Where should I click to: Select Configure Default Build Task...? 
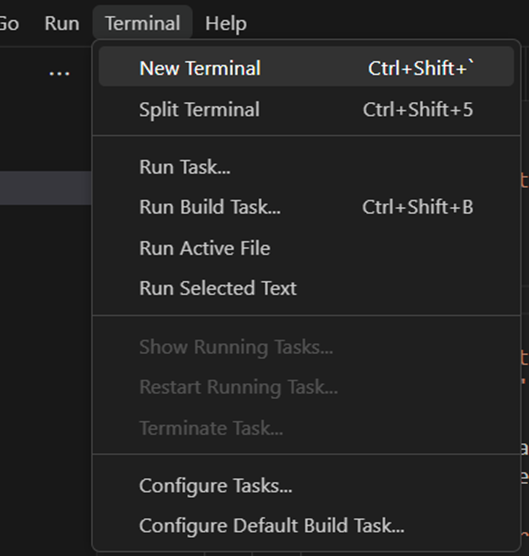[x=306, y=525]
